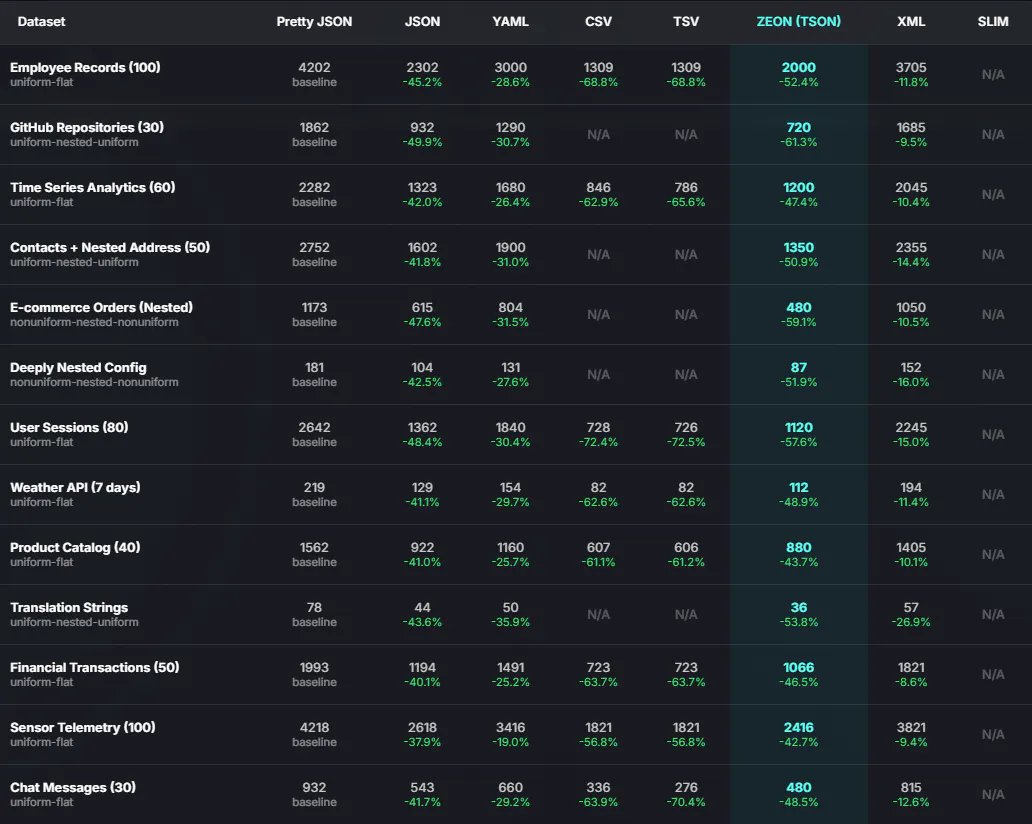Viewport: 1032px width, 824px height.
Task: Click the Deeply Nested Config dataset
Action: tap(78, 367)
